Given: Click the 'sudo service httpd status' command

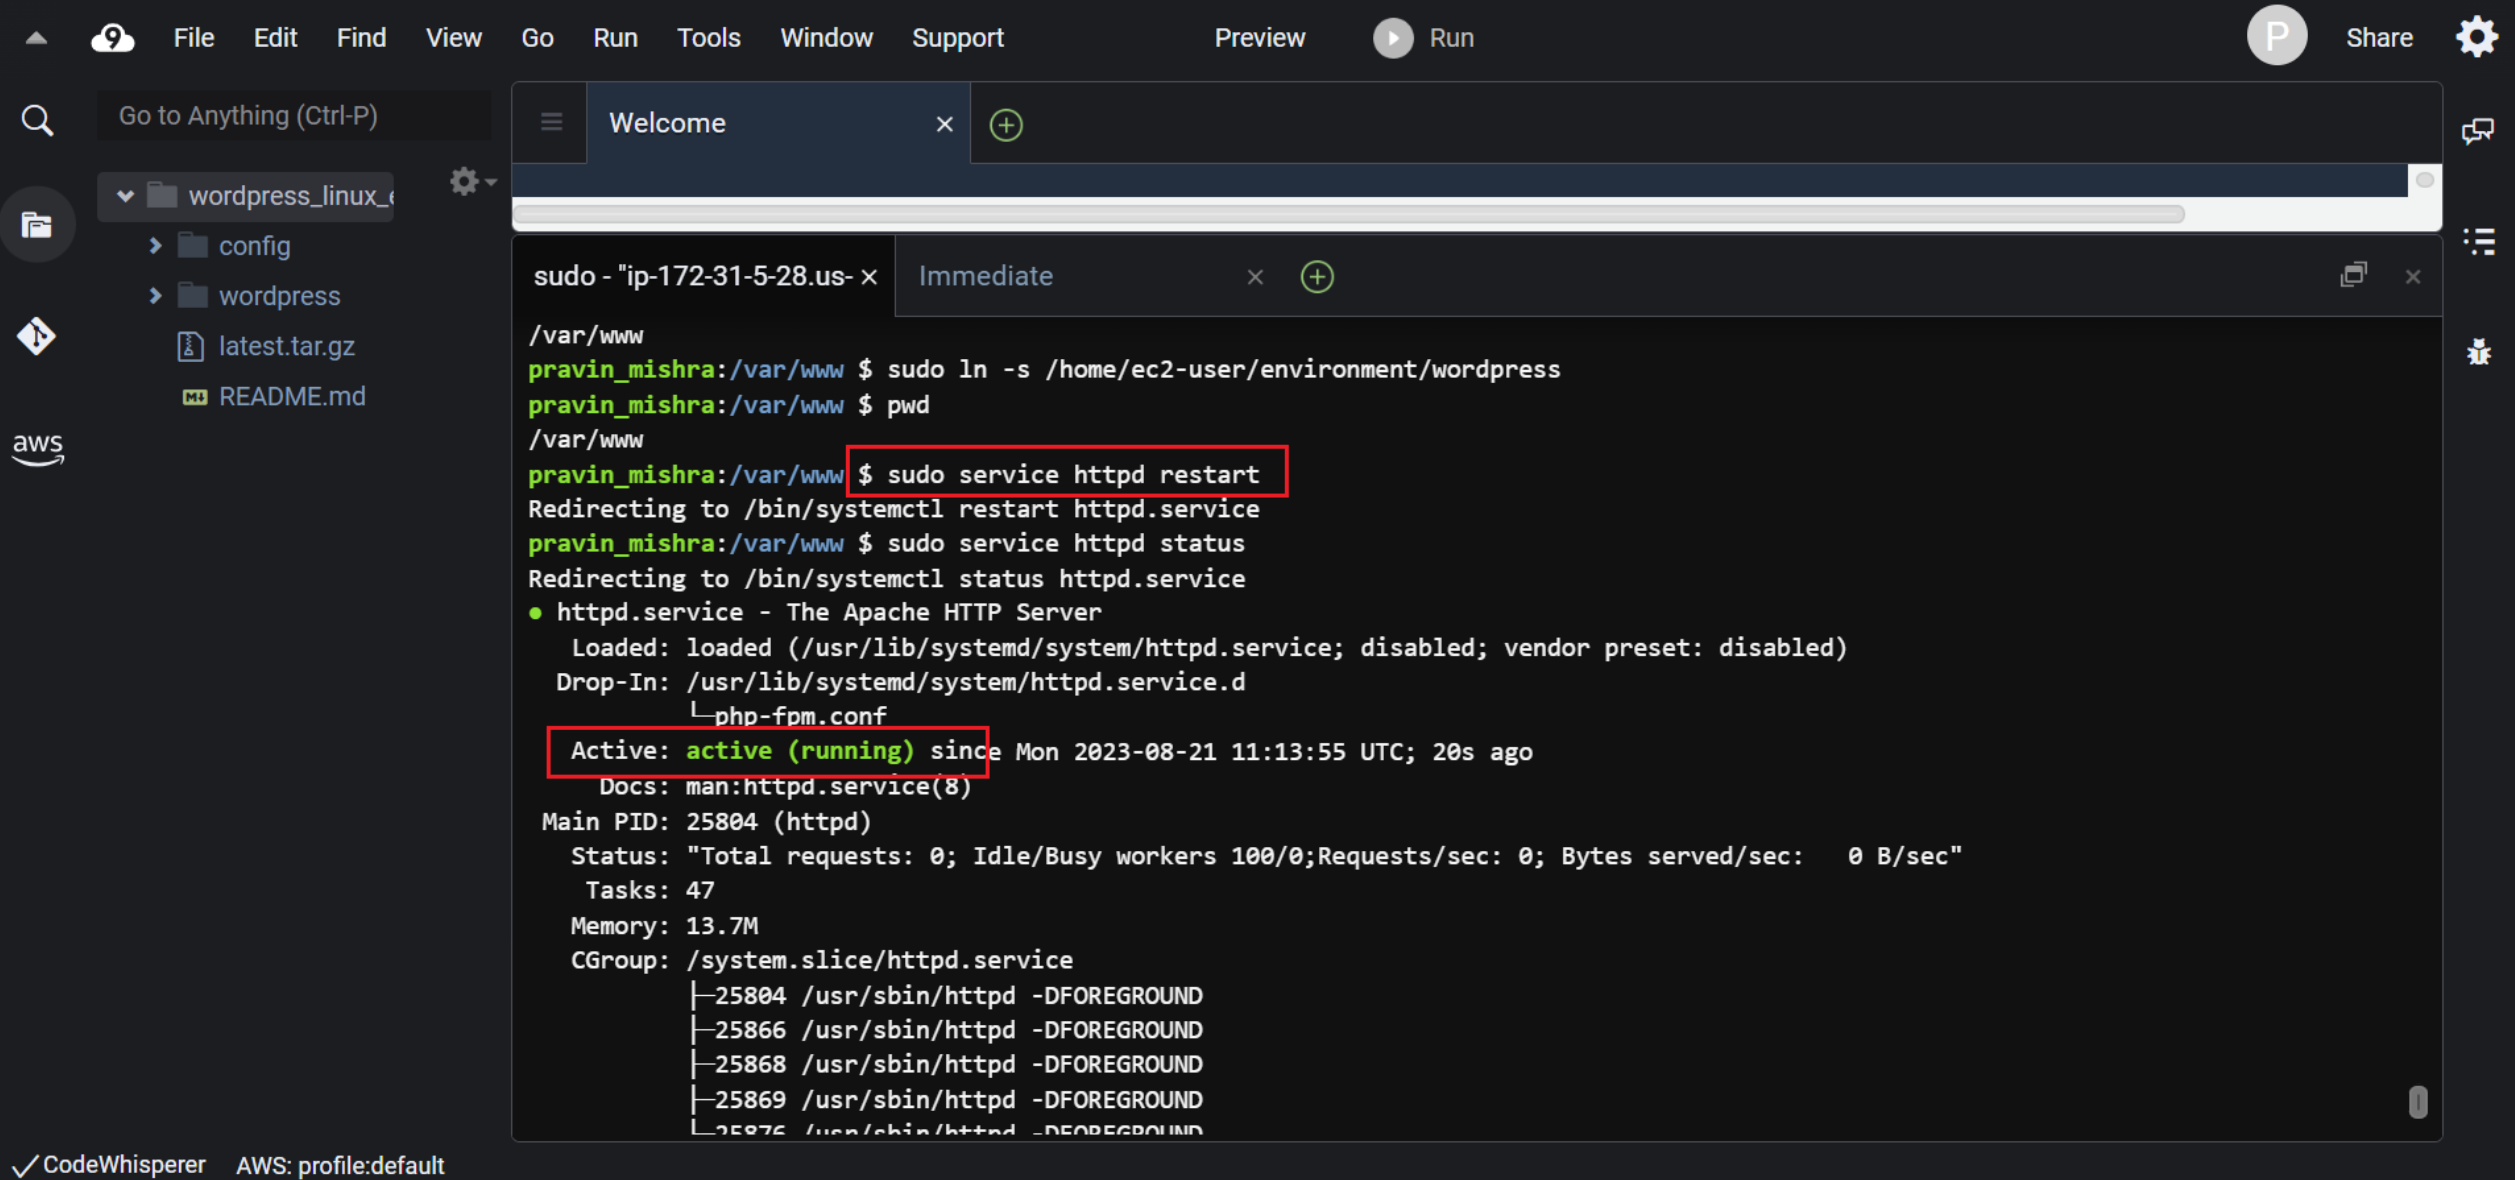Looking at the screenshot, I should coord(1066,544).
